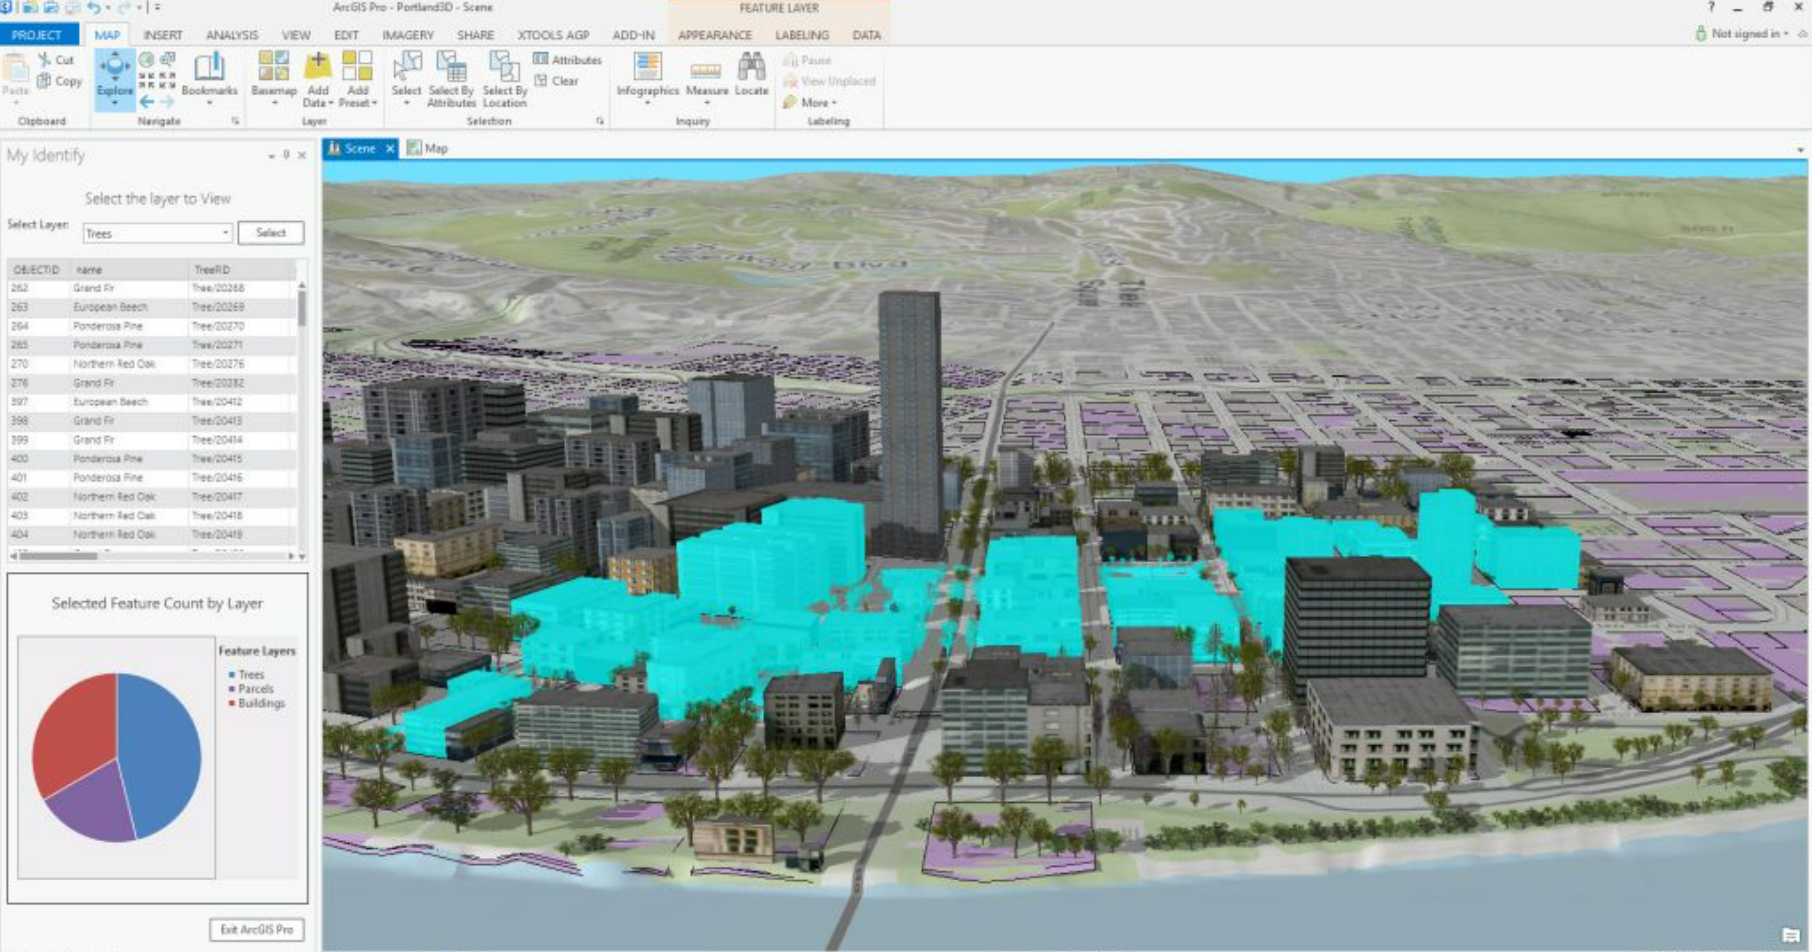Expand the Basemap dropdown arrow
1812x952 pixels.
(x=274, y=103)
